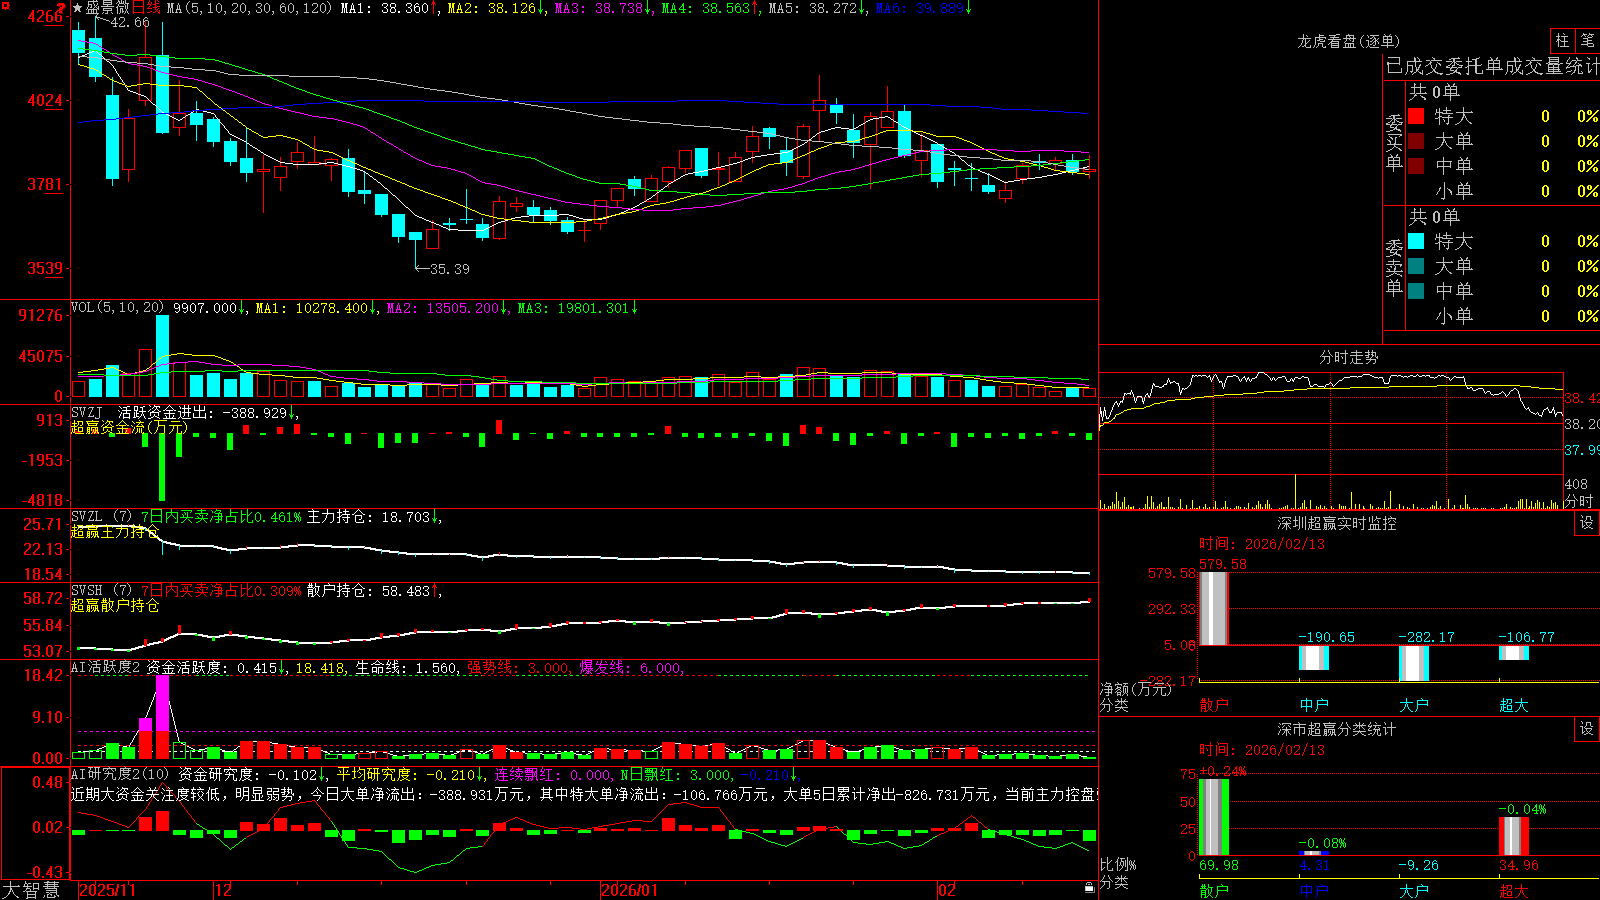Screen dimensions: 1600x900
Task: Click the 超赢散户持仓 label
Action: click(115, 606)
